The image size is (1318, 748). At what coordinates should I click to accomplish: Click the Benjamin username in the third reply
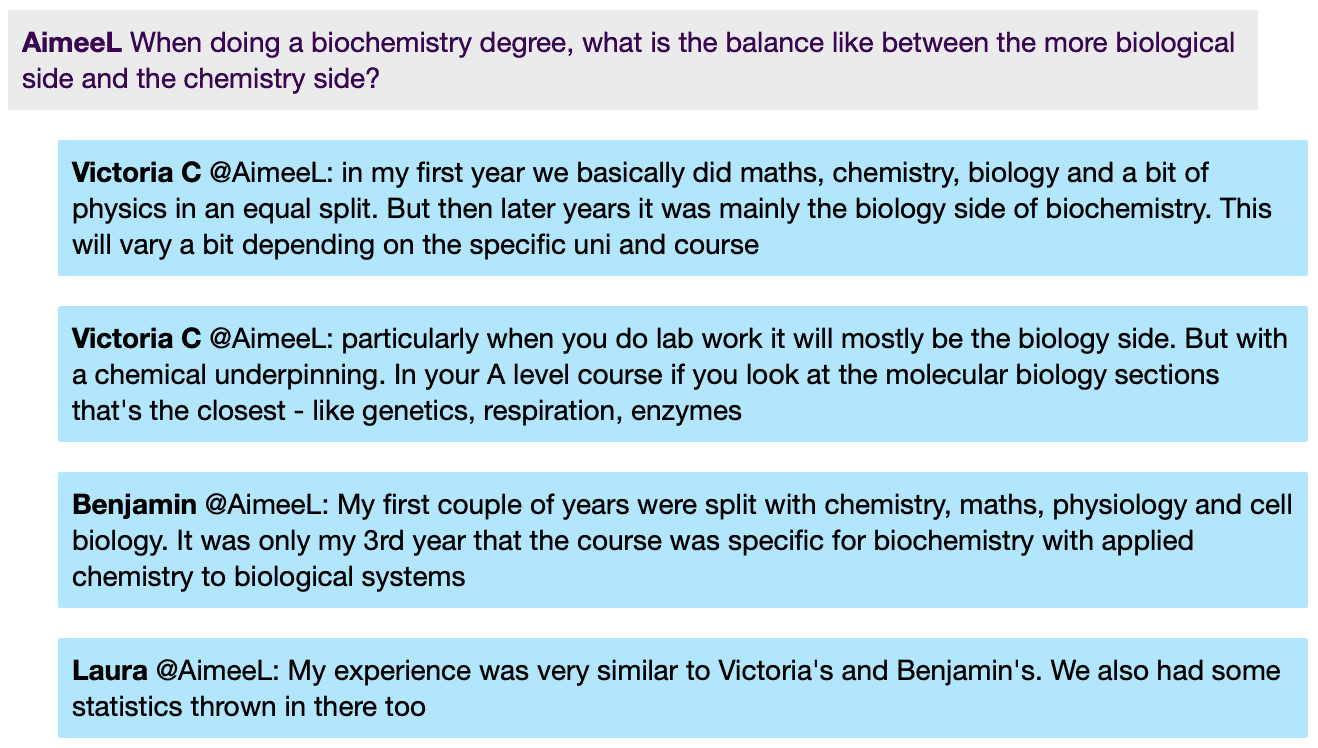click(x=134, y=505)
